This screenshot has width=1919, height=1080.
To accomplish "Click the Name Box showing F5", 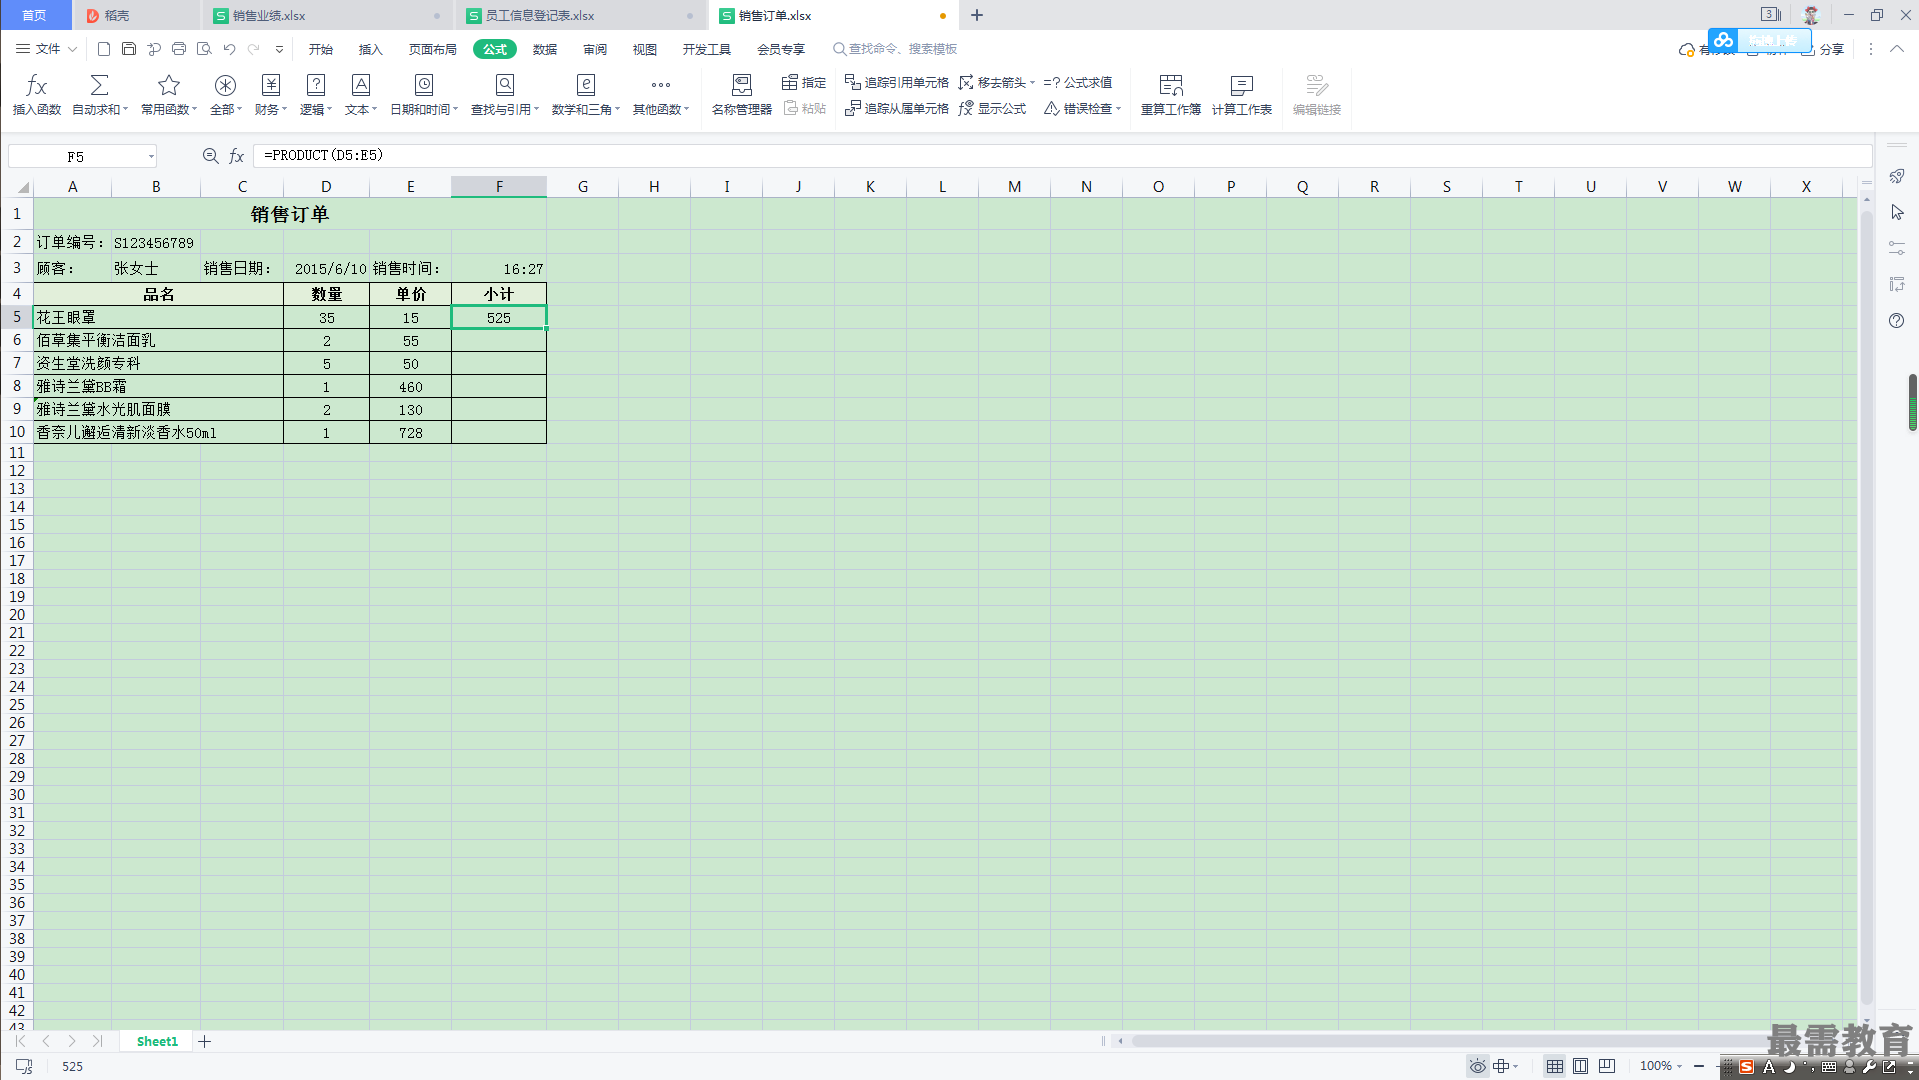I will pos(76,156).
